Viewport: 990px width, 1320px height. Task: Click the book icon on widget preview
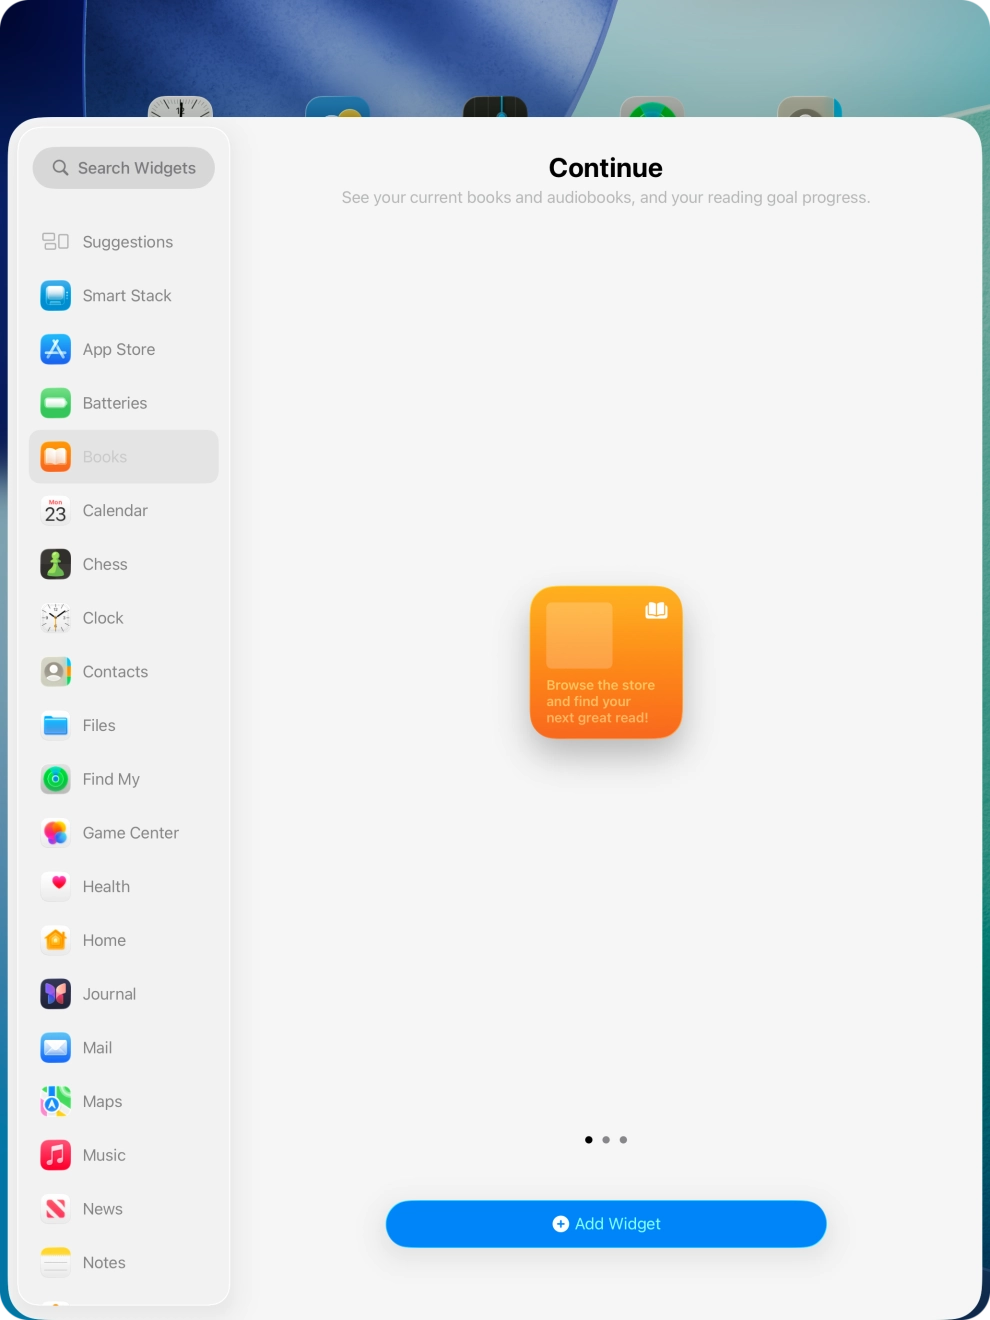pyautogui.click(x=656, y=610)
